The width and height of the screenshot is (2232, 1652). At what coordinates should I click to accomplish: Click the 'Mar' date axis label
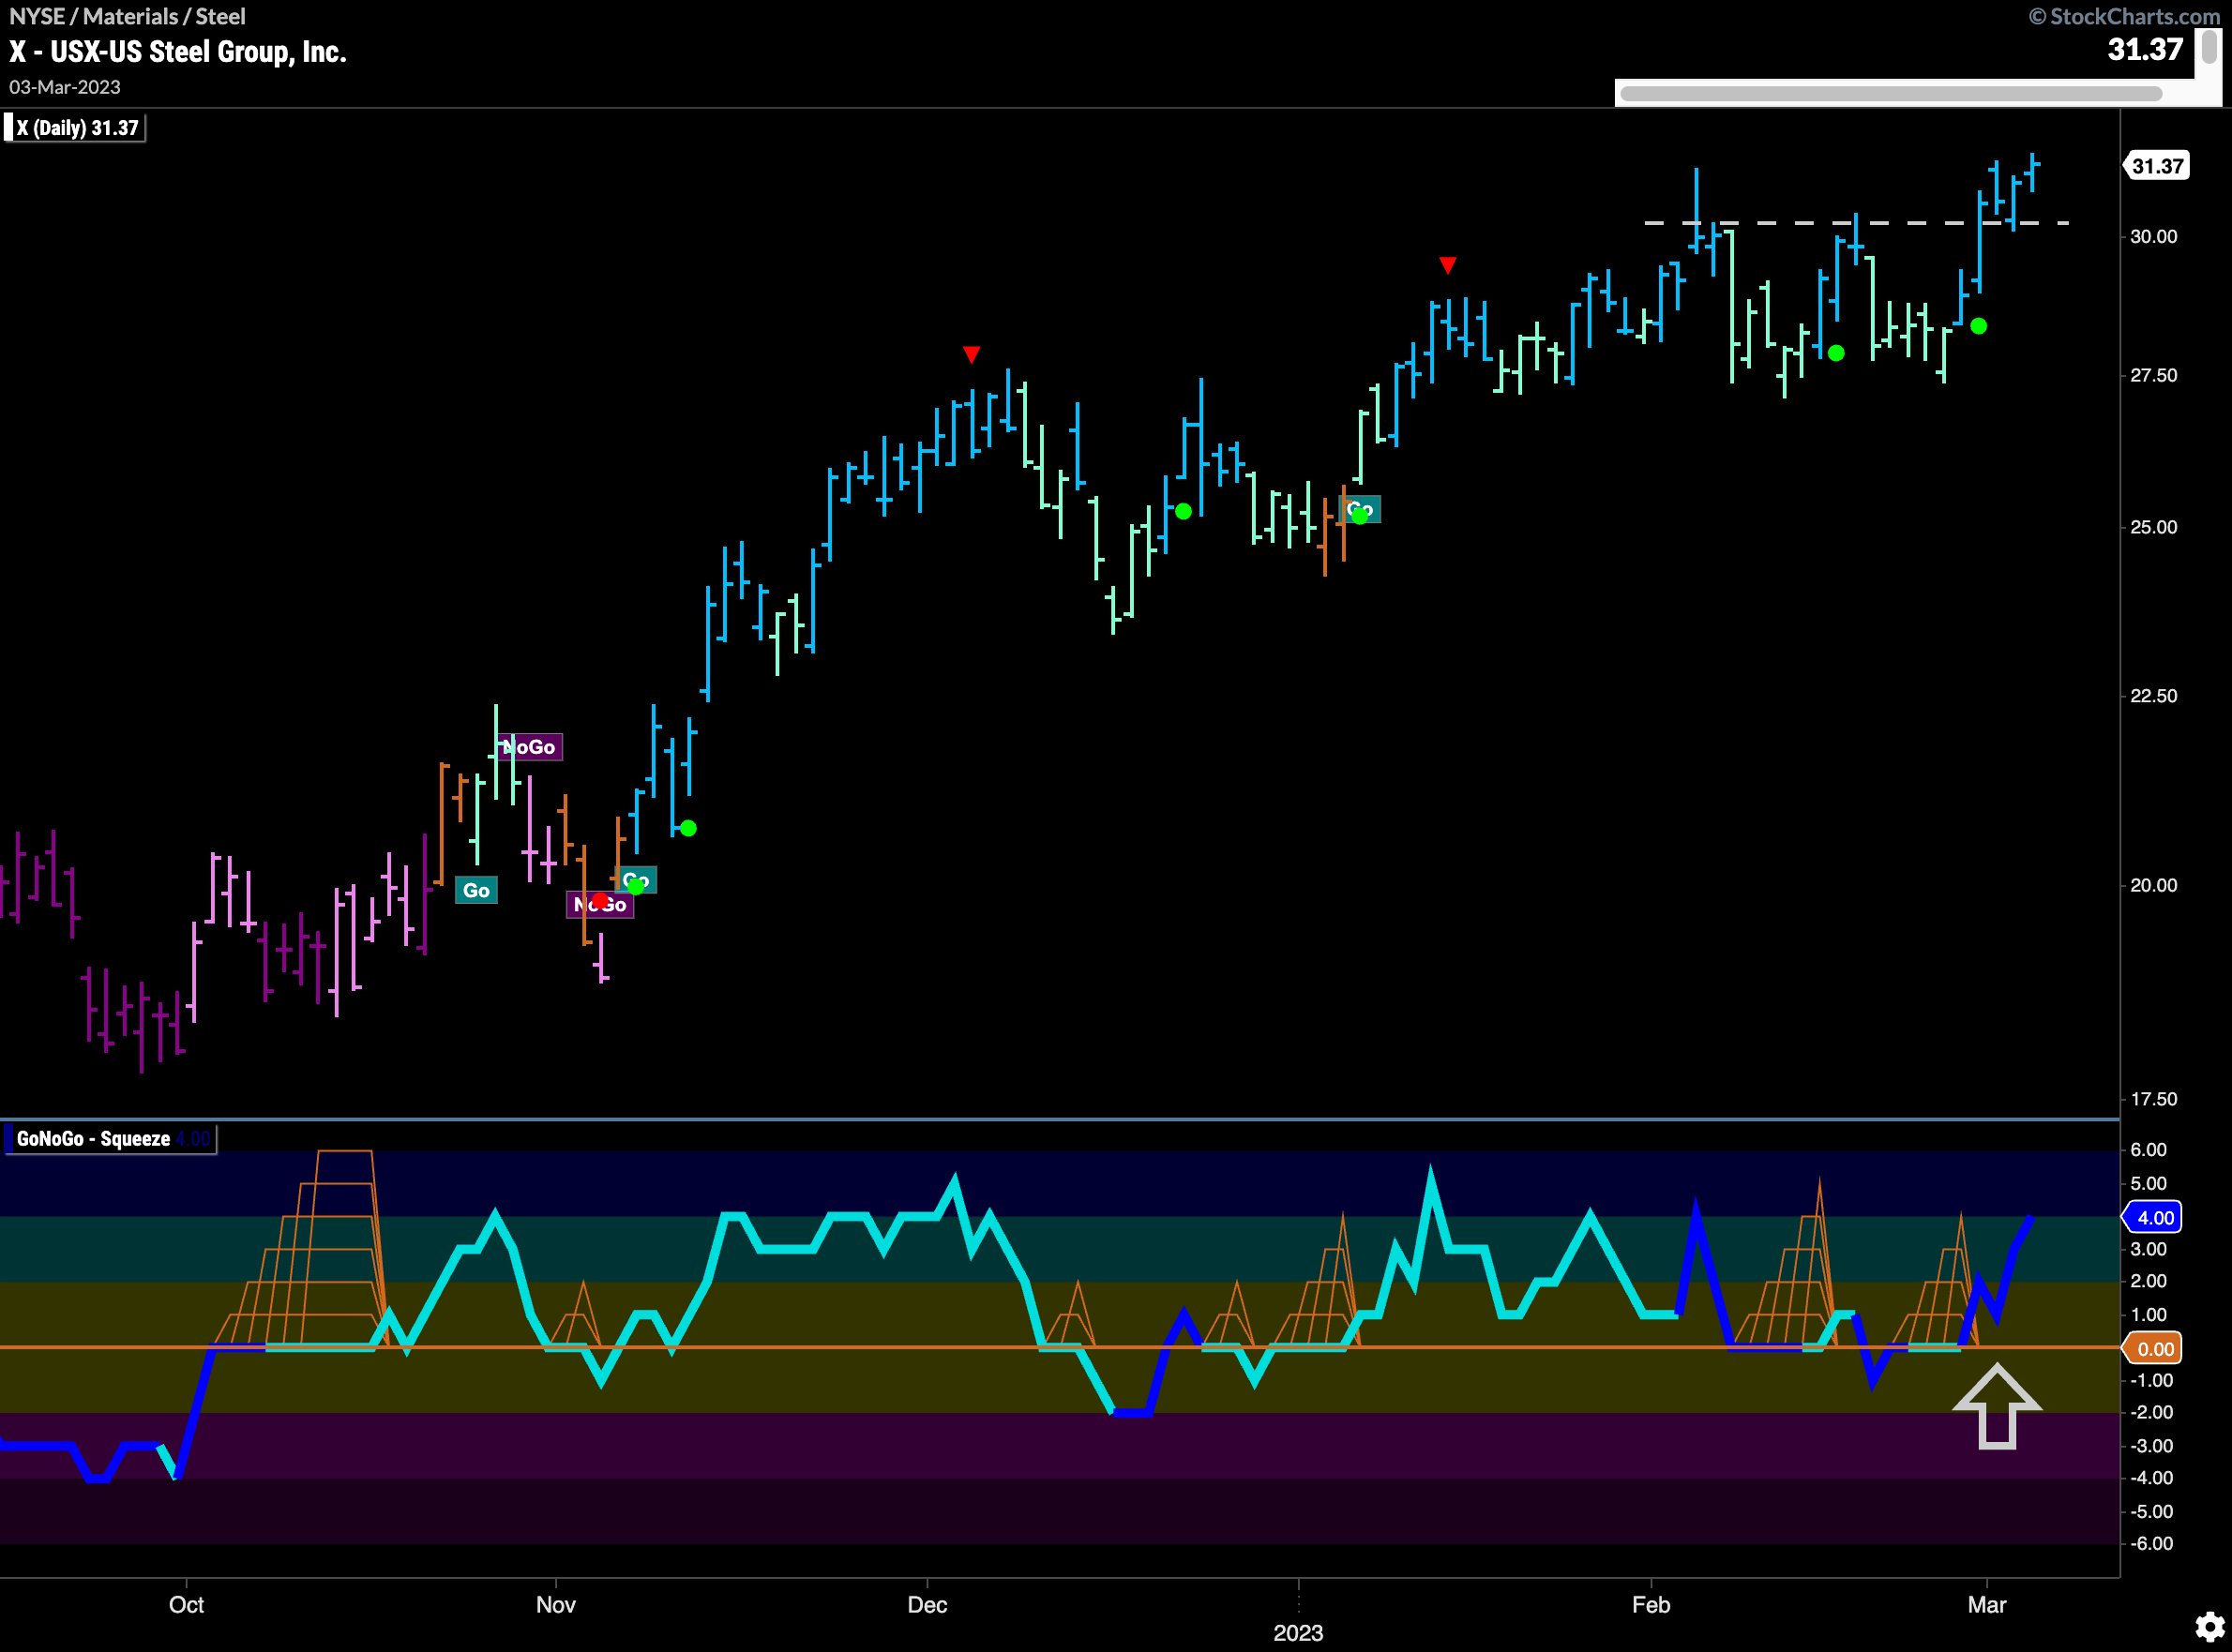click(1987, 1605)
